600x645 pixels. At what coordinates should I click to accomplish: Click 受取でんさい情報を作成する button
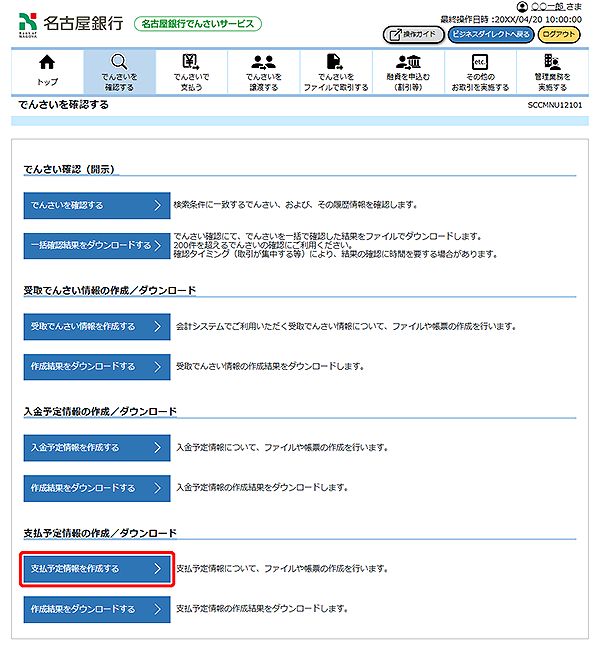tap(97, 327)
